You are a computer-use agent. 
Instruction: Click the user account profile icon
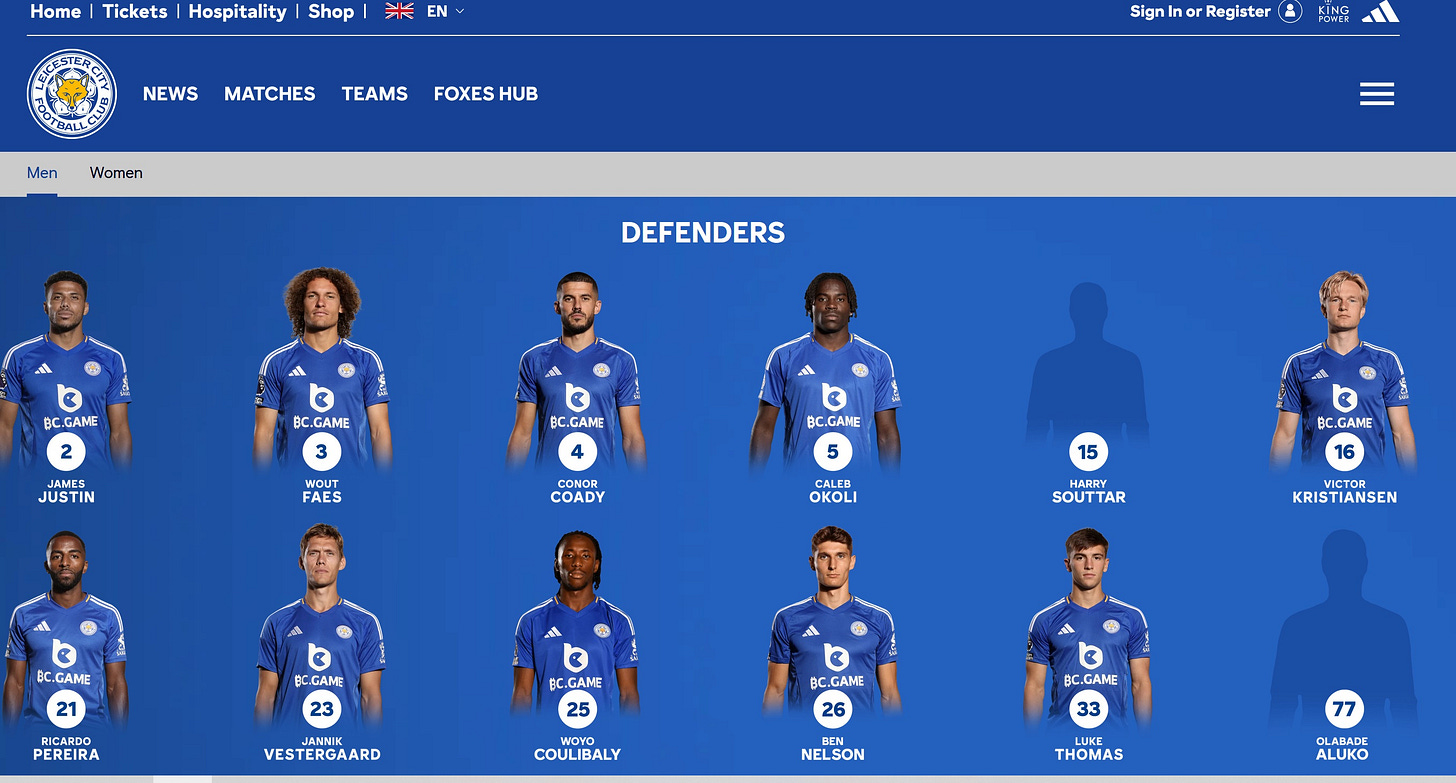click(x=1290, y=12)
